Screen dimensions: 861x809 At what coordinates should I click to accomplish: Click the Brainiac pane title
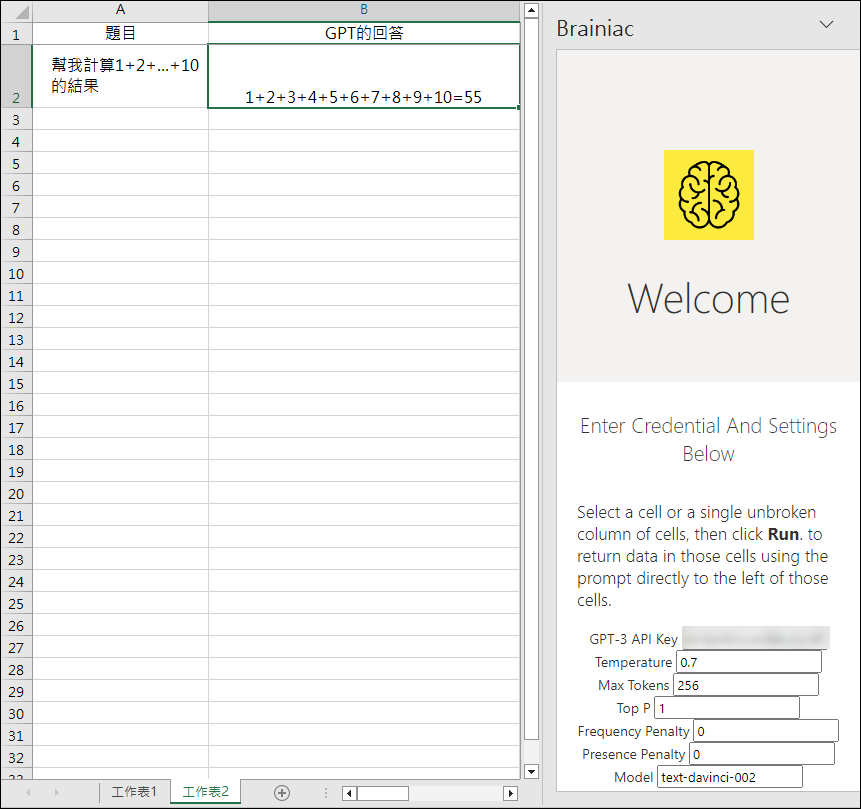tap(595, 29)
